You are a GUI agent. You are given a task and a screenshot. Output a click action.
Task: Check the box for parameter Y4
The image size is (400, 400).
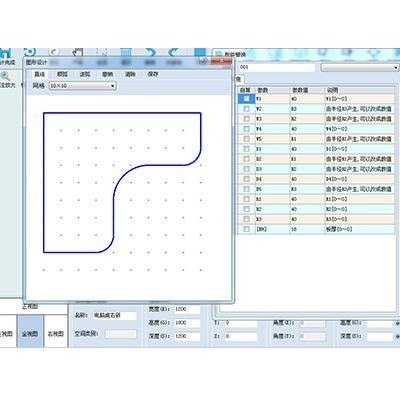[246, 129]
